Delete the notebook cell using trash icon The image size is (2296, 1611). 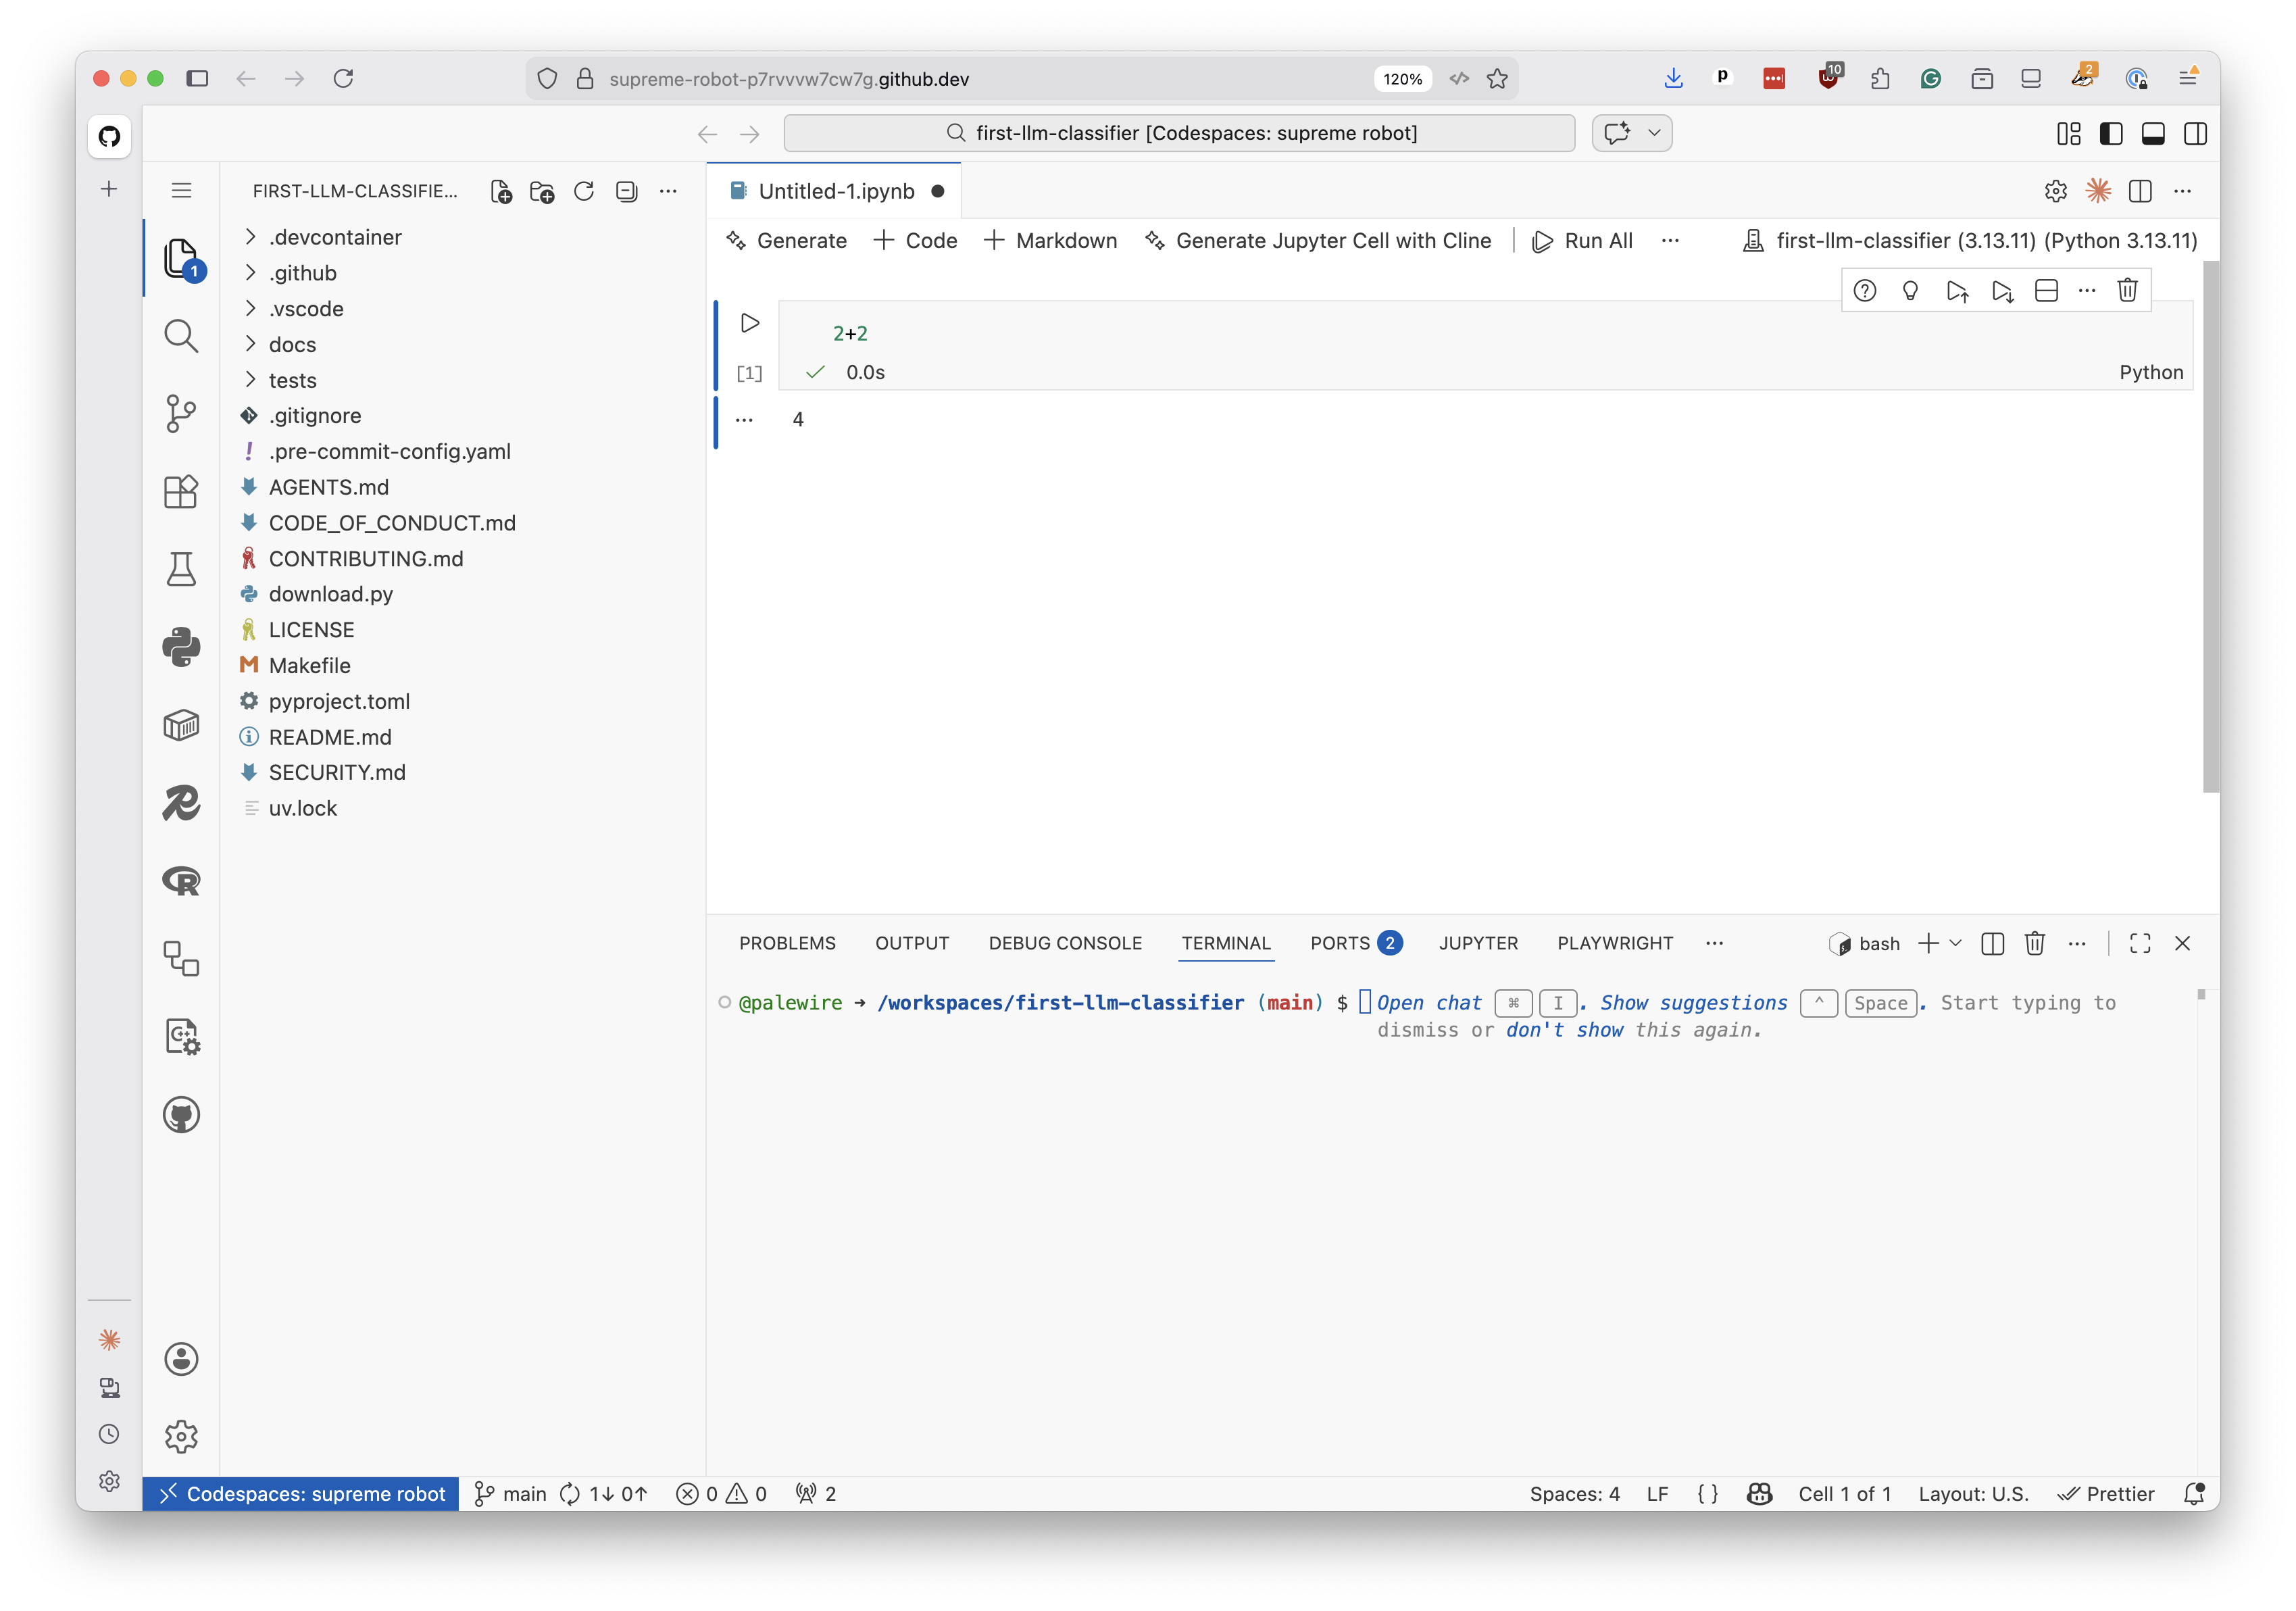pyautogui.click(x=2128, y=290)
